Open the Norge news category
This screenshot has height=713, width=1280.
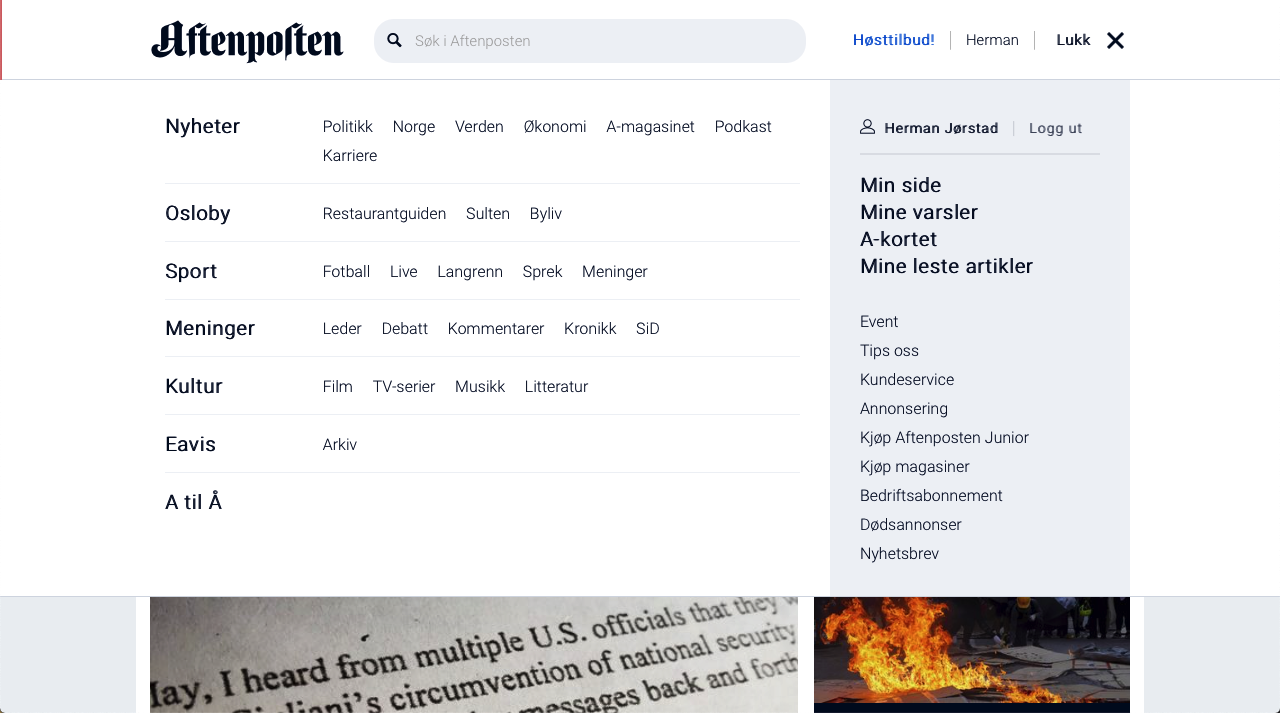[x=414, y=127]
